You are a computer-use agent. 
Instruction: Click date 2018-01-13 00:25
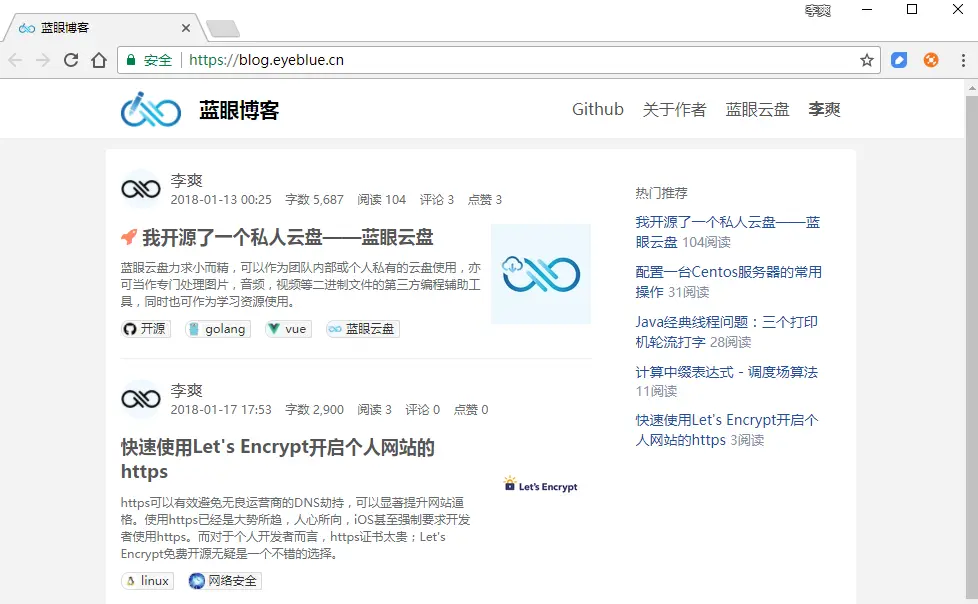221,200
